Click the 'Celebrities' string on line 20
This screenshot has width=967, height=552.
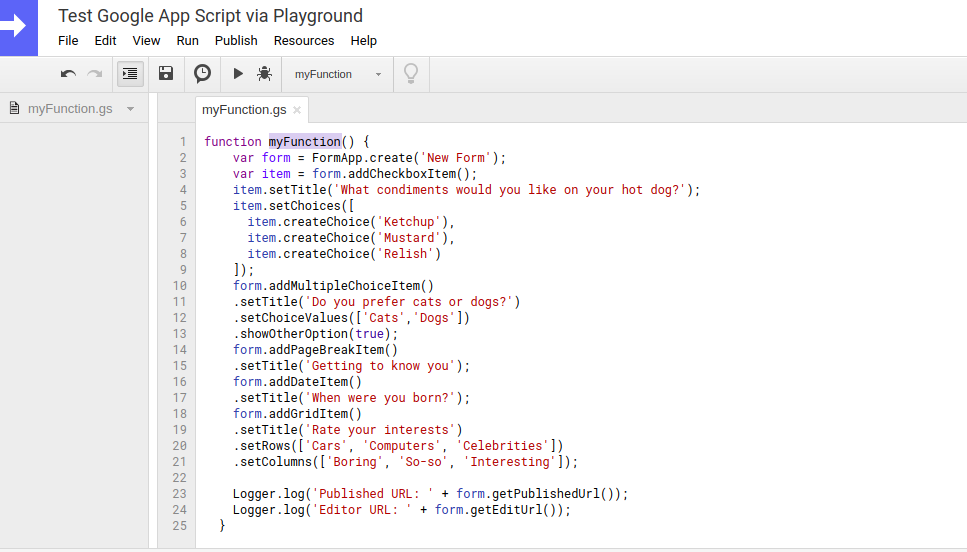[x=503, y=447]
